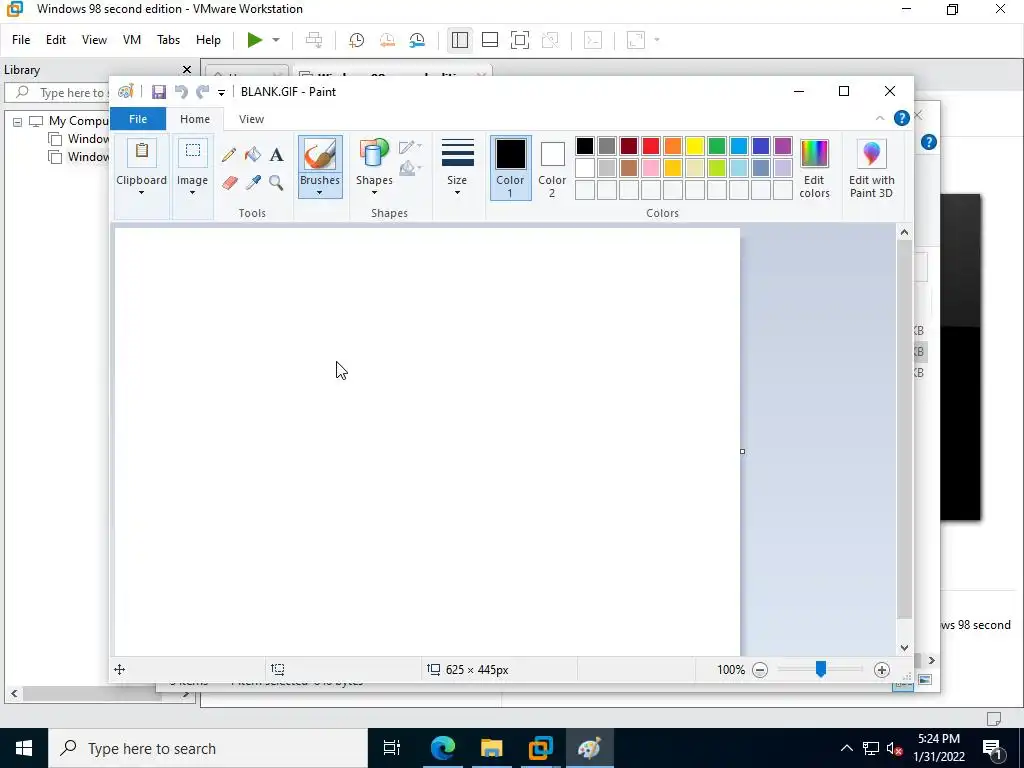Open Customize Quick Access Toolbar dropdown
1024x768 pixels.
point(221,93)
